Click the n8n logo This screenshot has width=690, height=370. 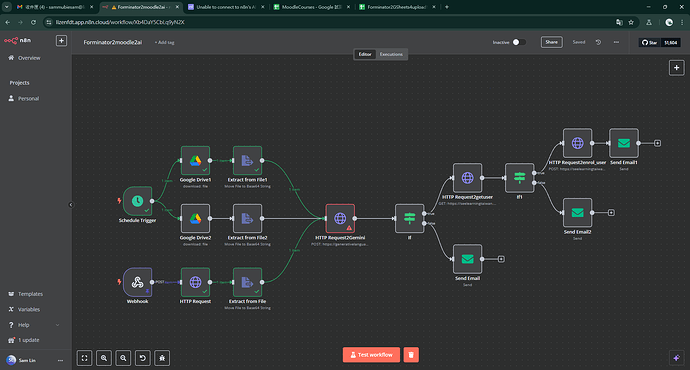18,40
